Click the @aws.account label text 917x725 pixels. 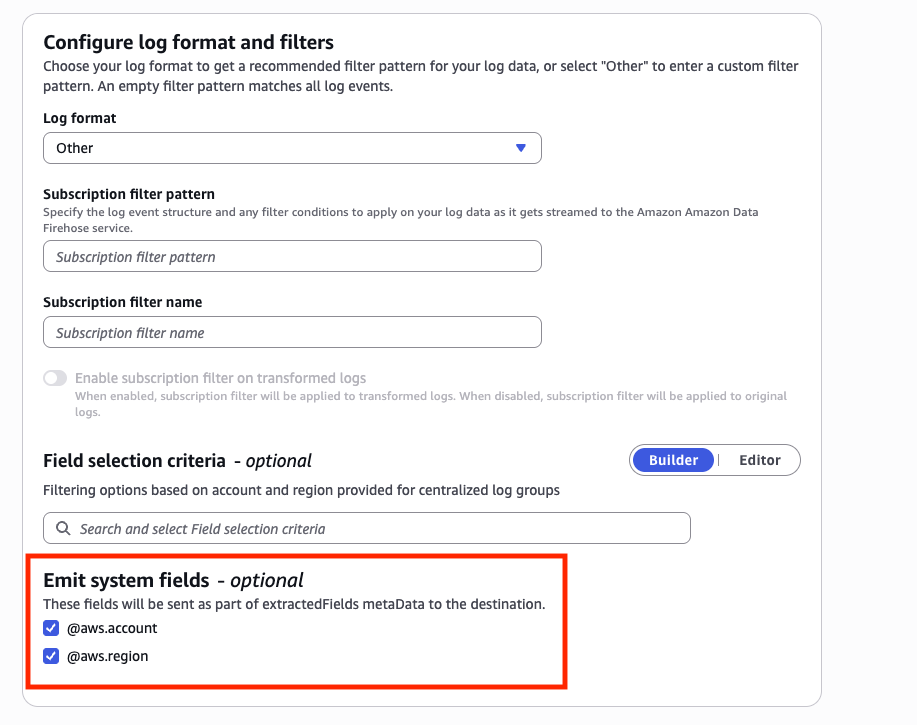click(x=112, y=629)
